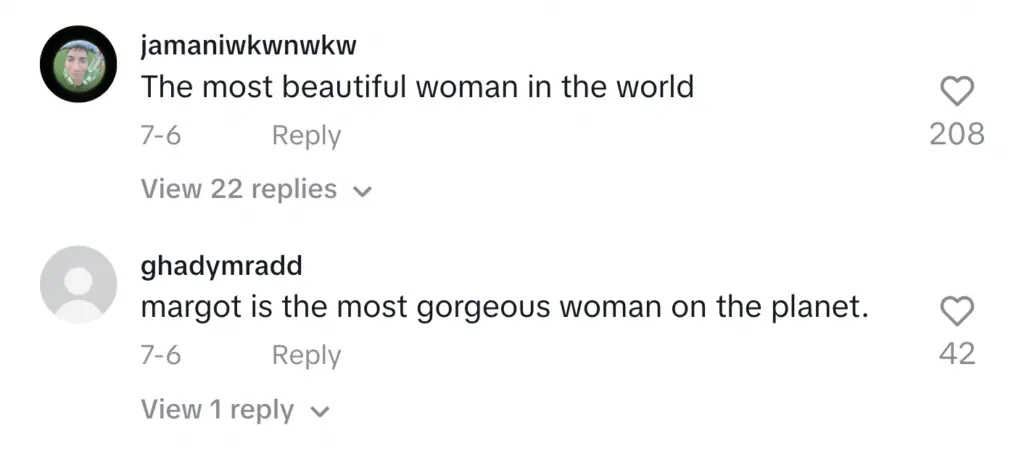Click the 42 likes count
Screen dimensions: 1024x454
point(957,353)
